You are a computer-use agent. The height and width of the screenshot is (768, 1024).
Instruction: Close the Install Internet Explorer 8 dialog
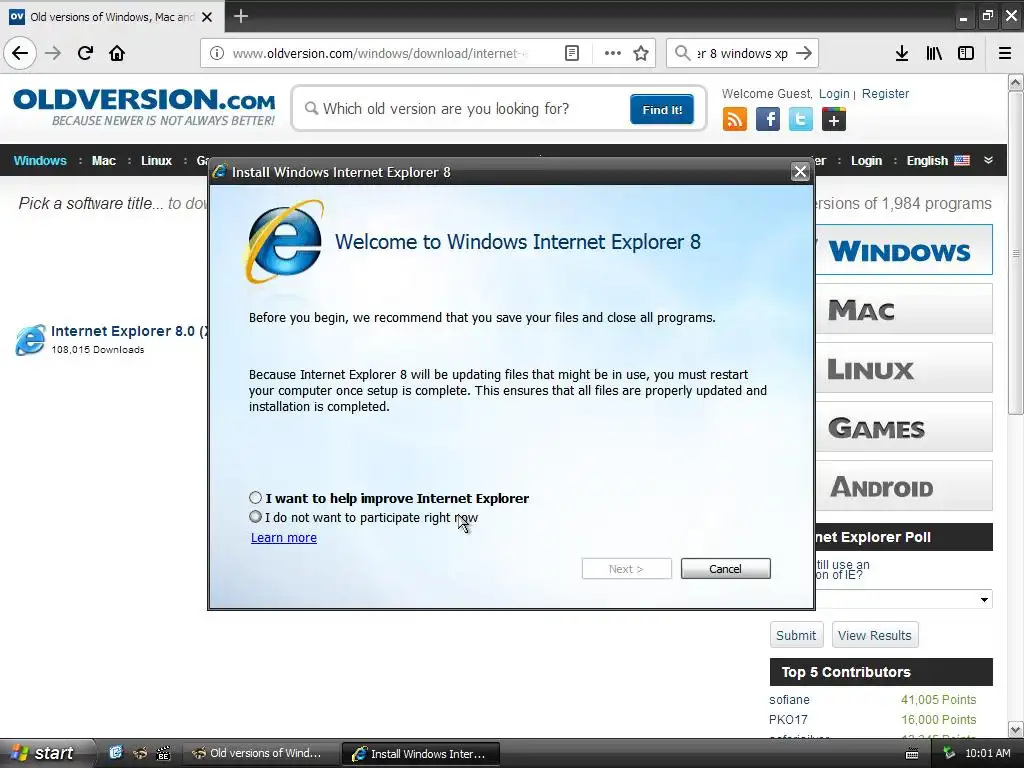(800, 172)
